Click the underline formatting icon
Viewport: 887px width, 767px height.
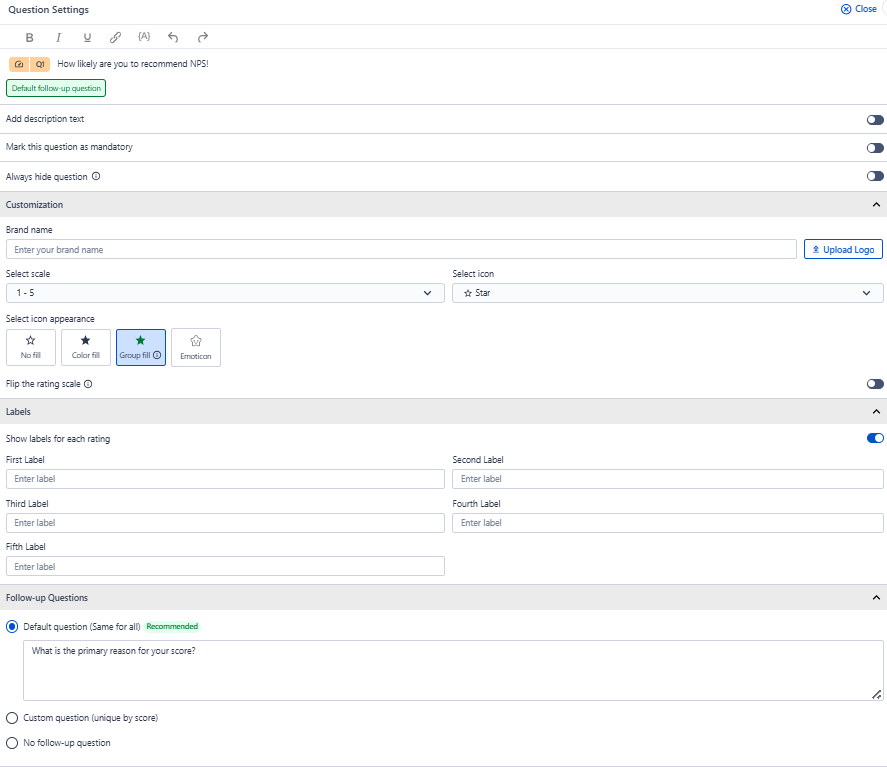[87, 37]
